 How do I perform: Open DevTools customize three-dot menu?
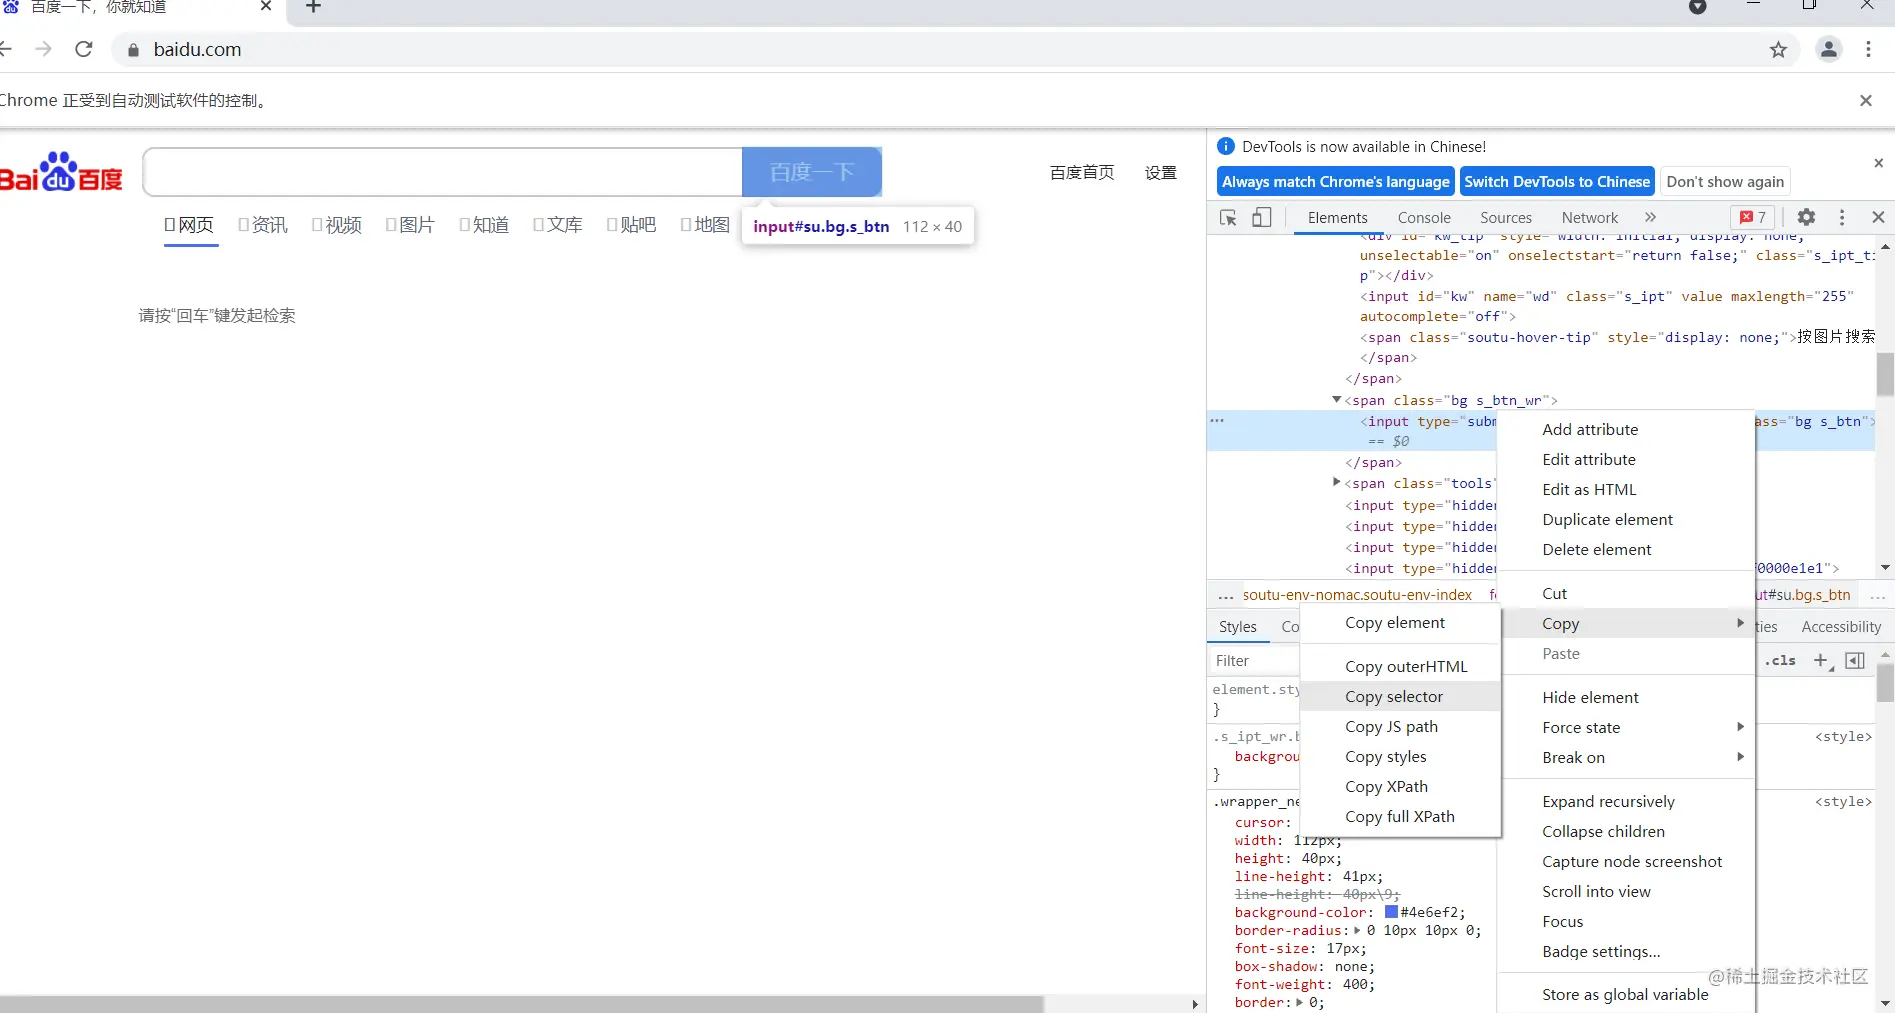point(1842,217)
